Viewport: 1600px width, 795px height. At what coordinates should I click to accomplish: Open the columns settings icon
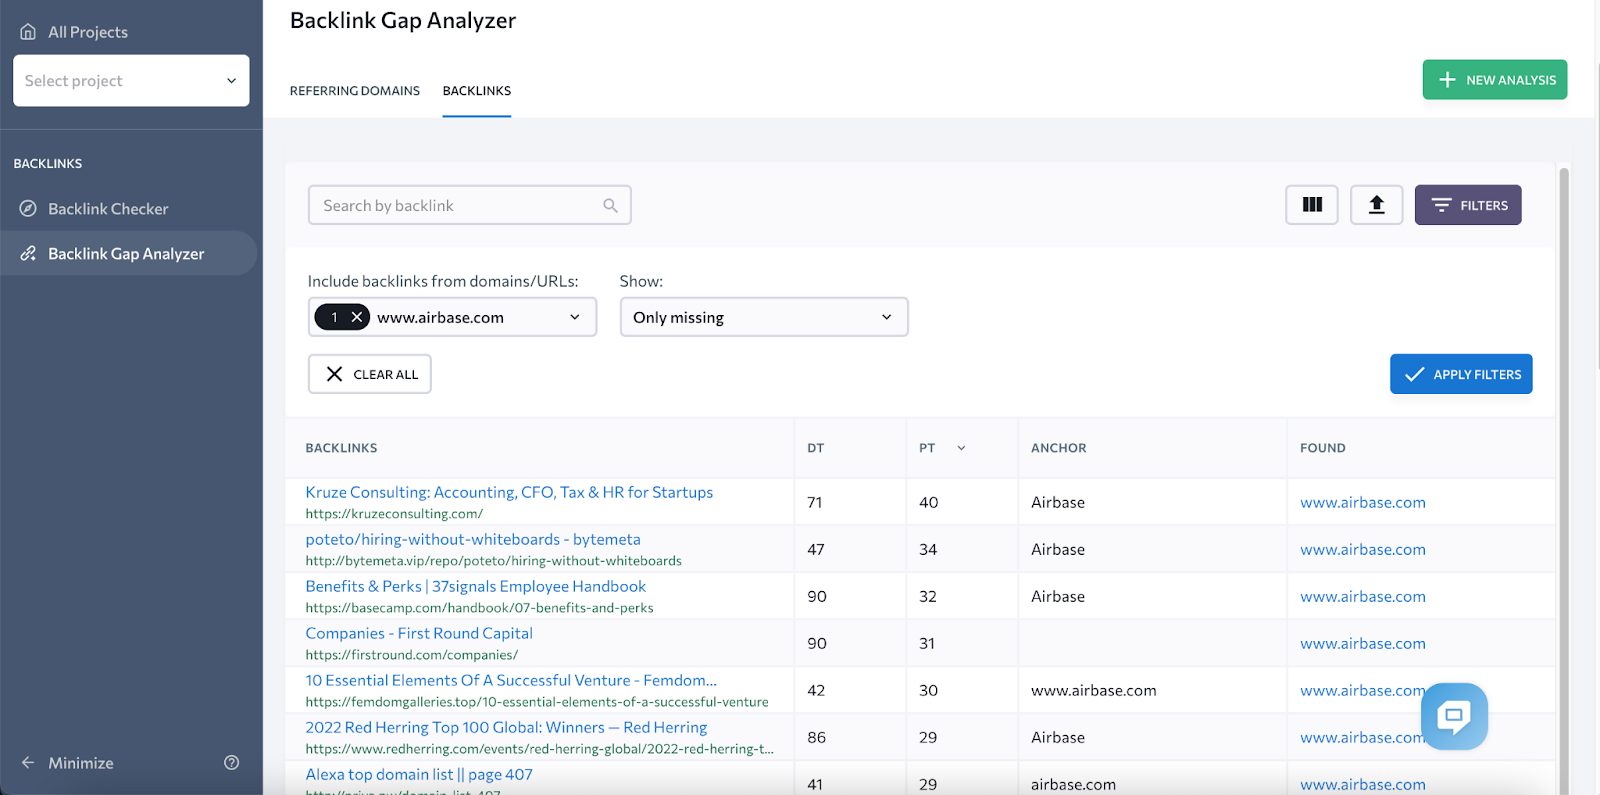(1312, 205)
